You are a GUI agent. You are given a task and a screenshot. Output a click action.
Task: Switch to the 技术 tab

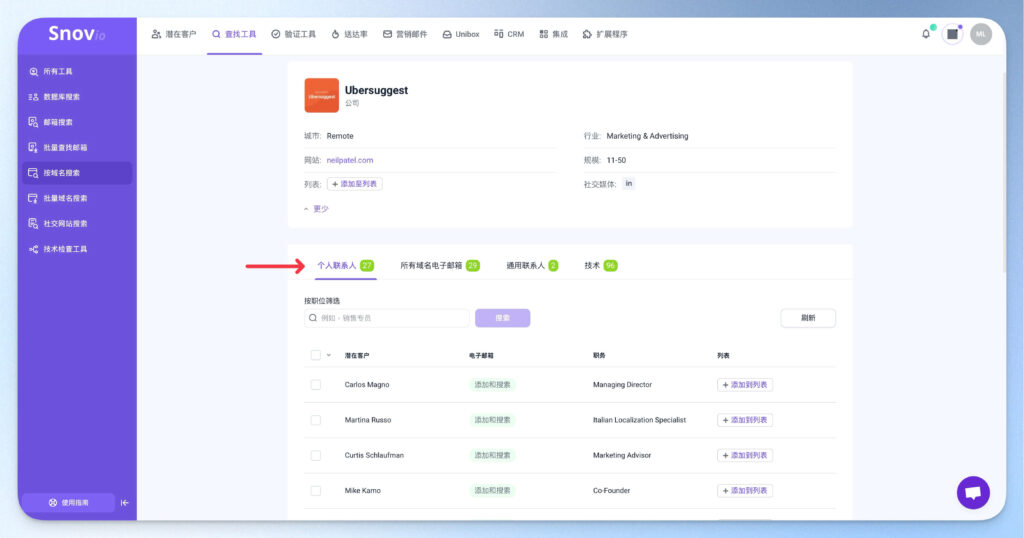pos(600,266)
